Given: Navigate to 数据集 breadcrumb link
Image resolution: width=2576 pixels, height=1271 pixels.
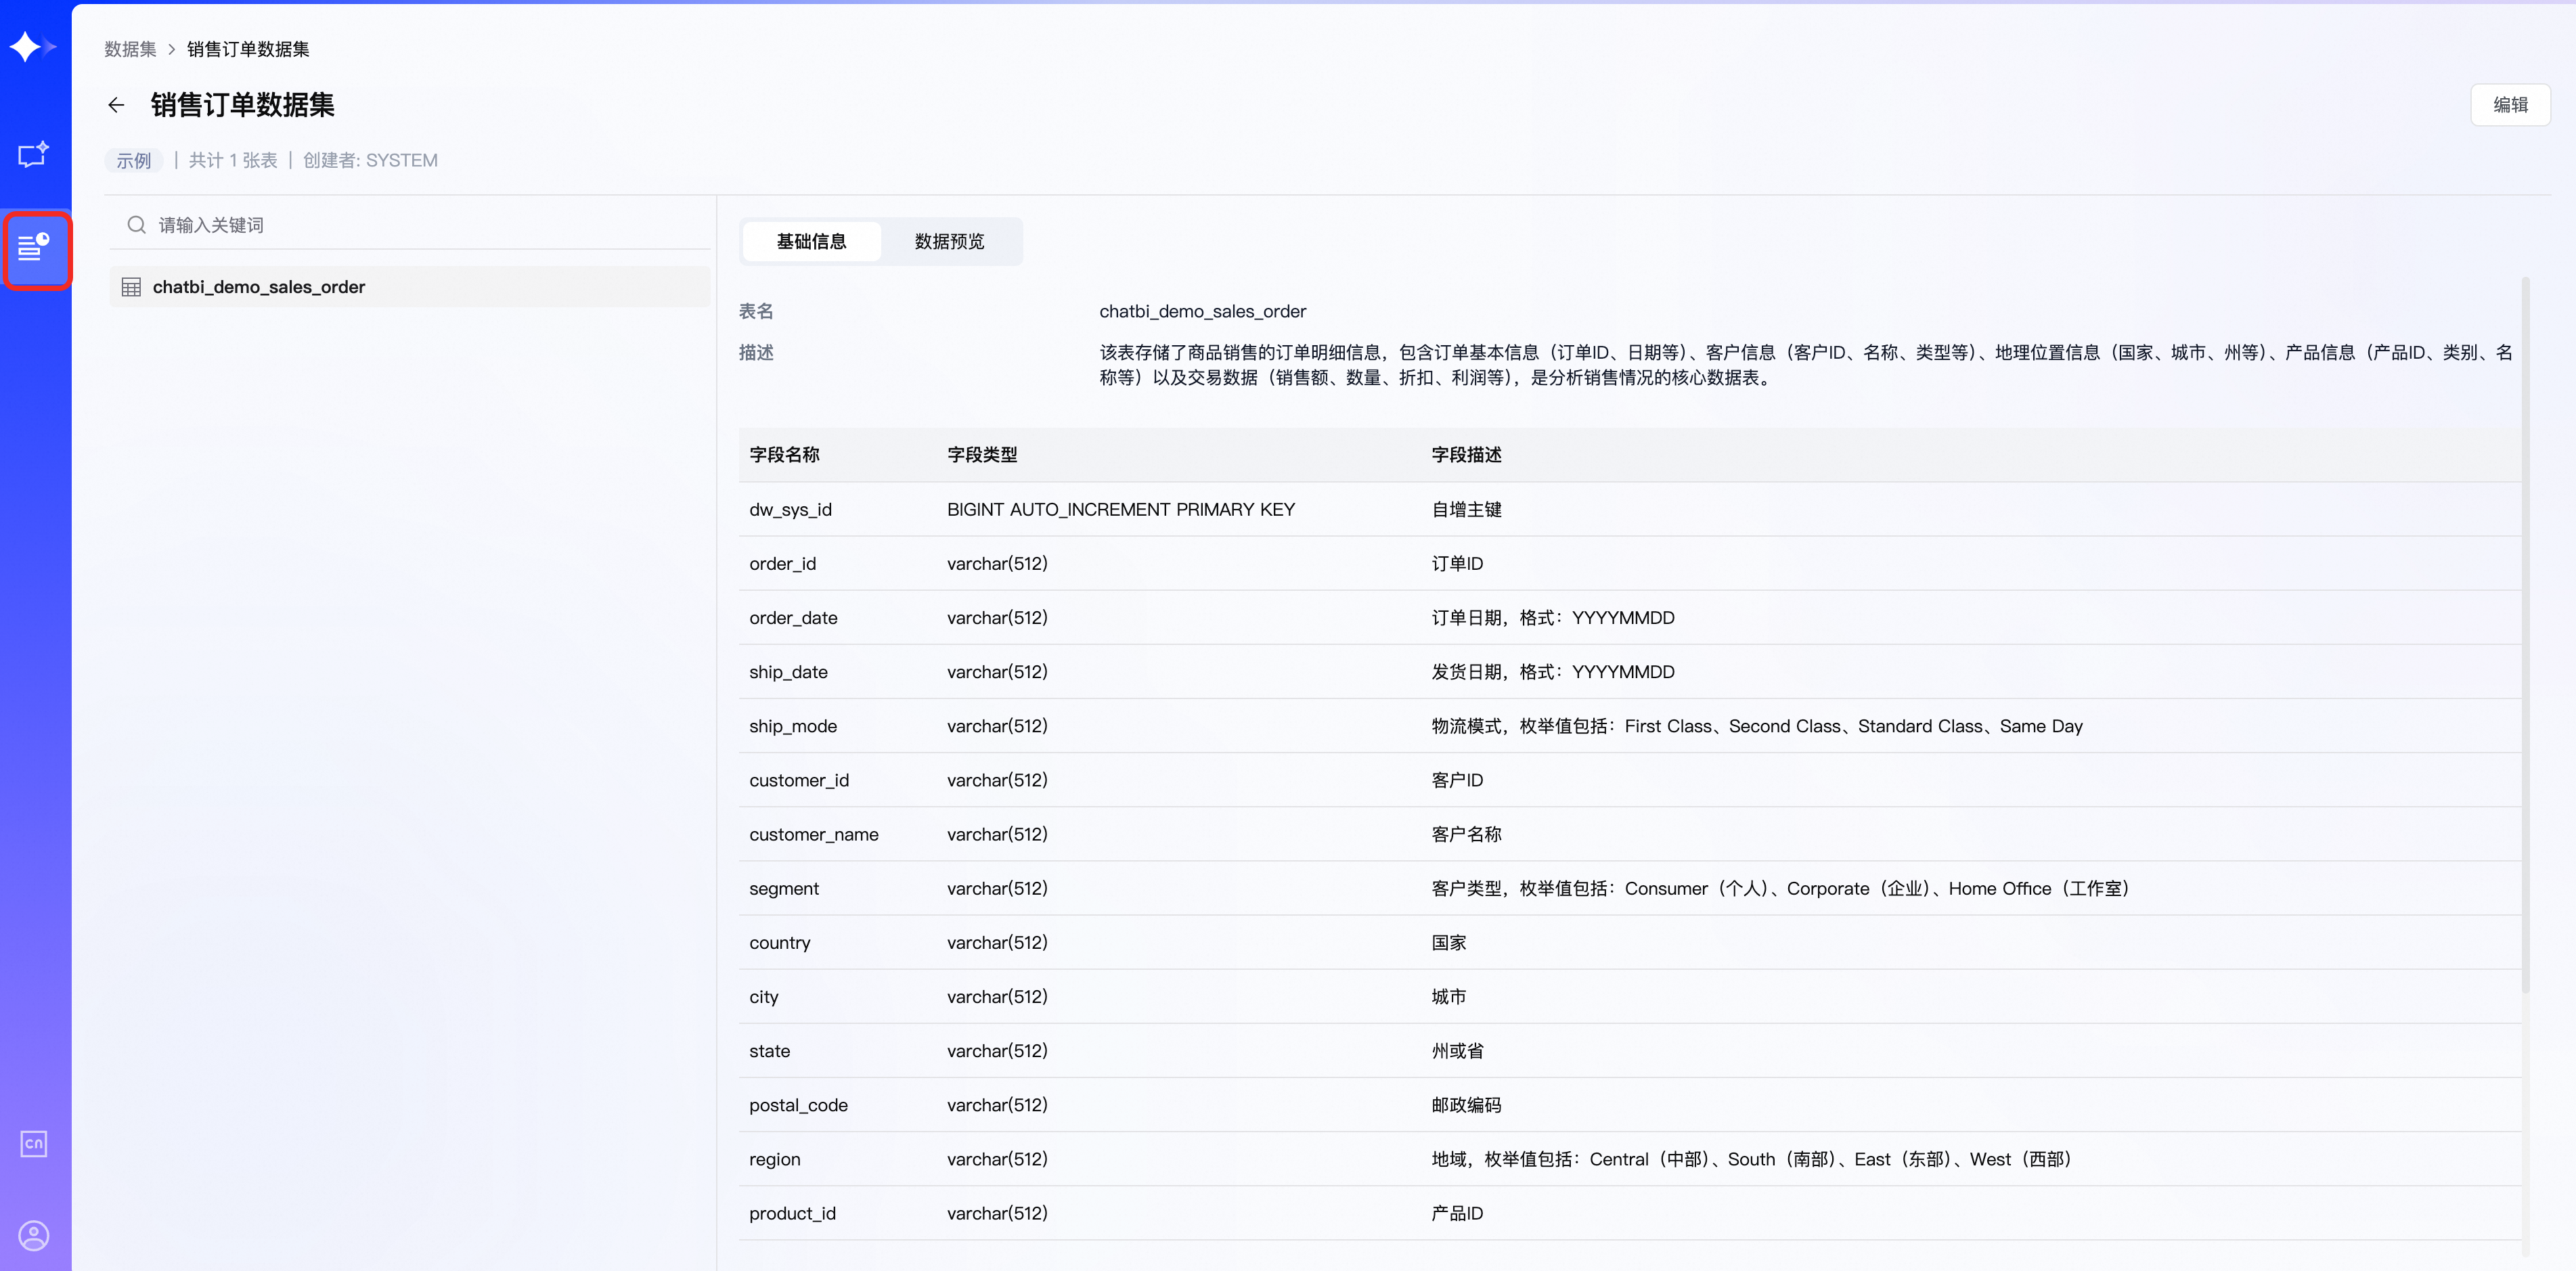Looking at the screenshot, I should click(130, 49).
